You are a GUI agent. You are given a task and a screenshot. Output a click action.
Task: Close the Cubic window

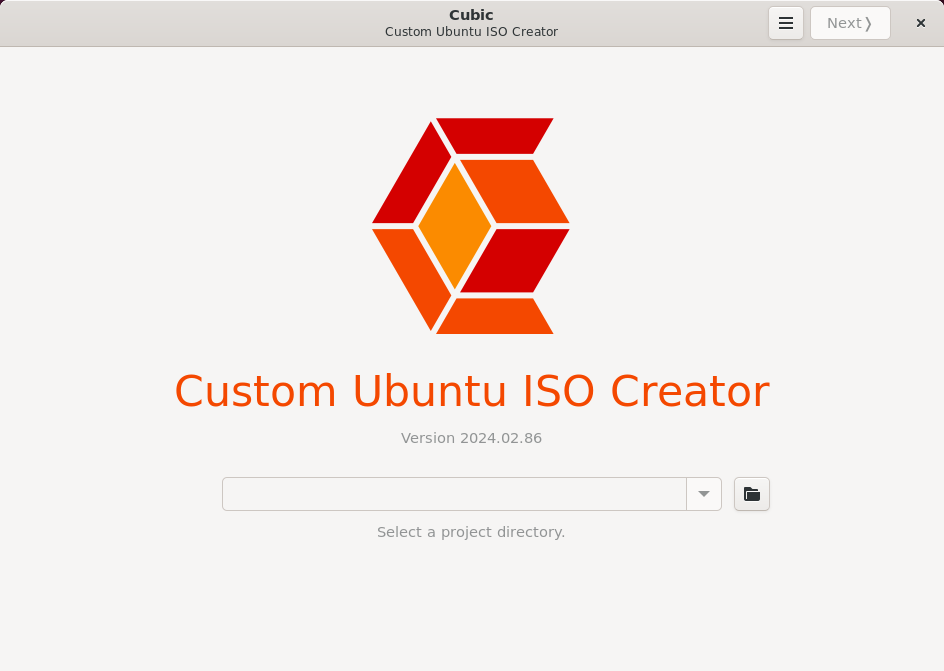pos(921,23)
